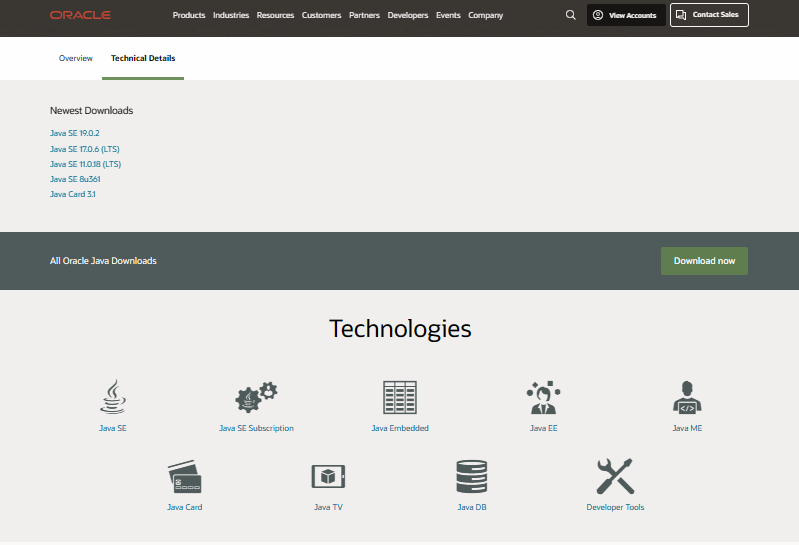Screen dimensions: 799x545
Task: Click the Java Card credit card icon
Action: point(184,476)
